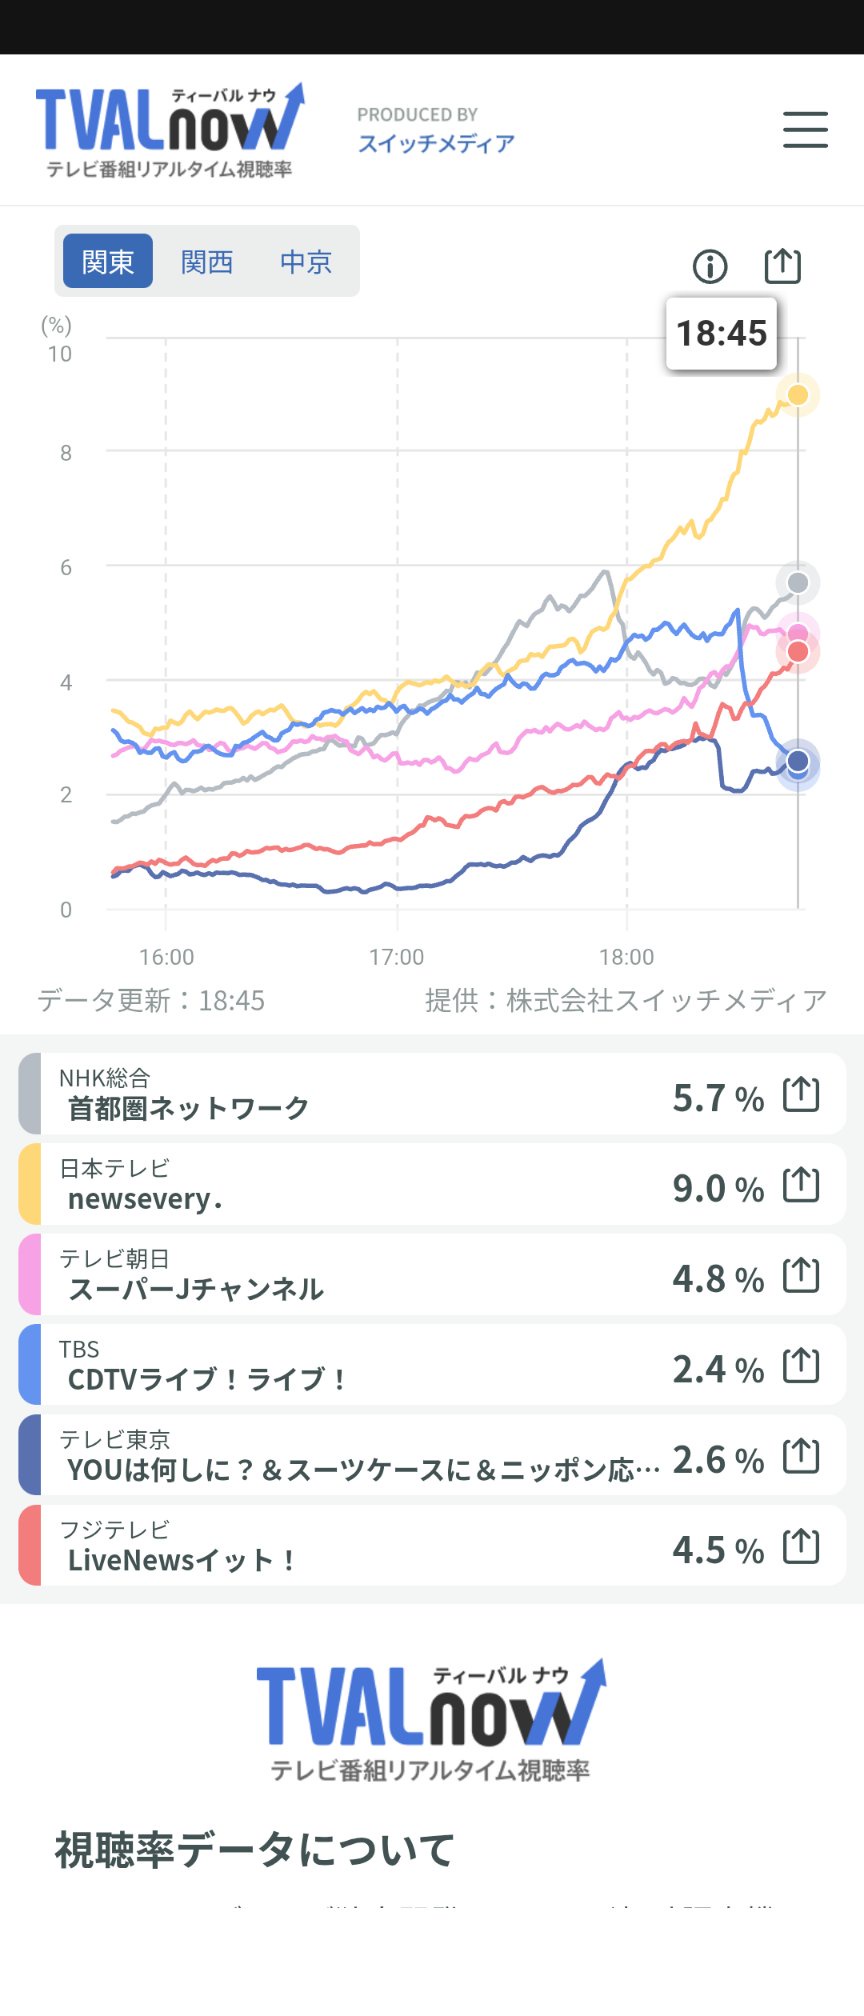This screenshot has width=864, height=2016.
Task: Open the スイッチメディア producer link
Action: (436, 144)
